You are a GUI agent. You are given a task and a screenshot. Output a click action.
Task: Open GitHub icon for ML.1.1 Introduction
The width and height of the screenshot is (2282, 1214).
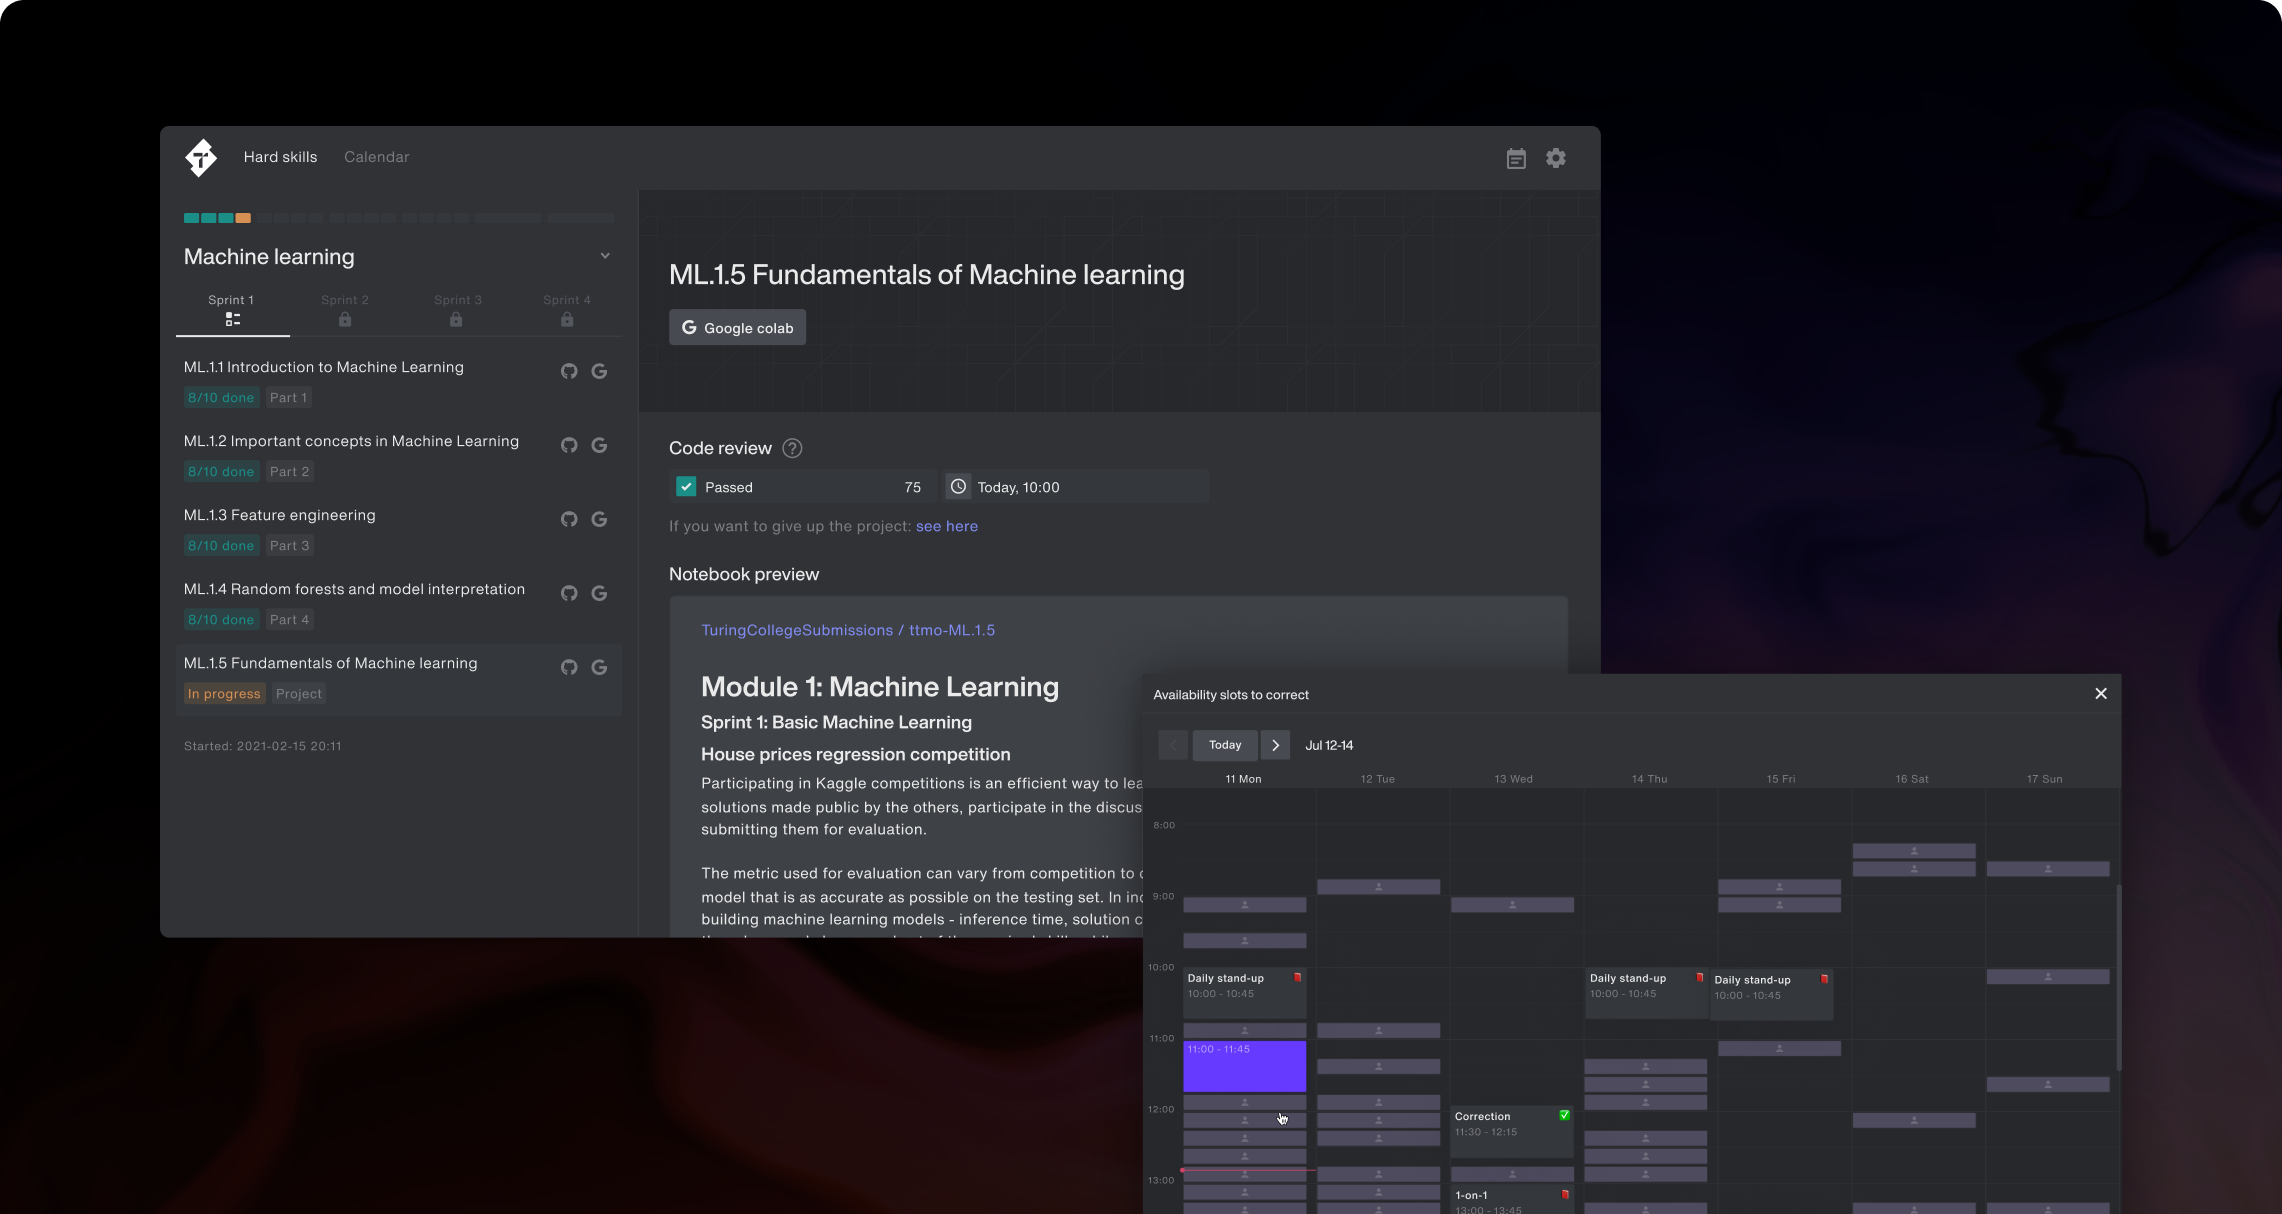point(569,371)
